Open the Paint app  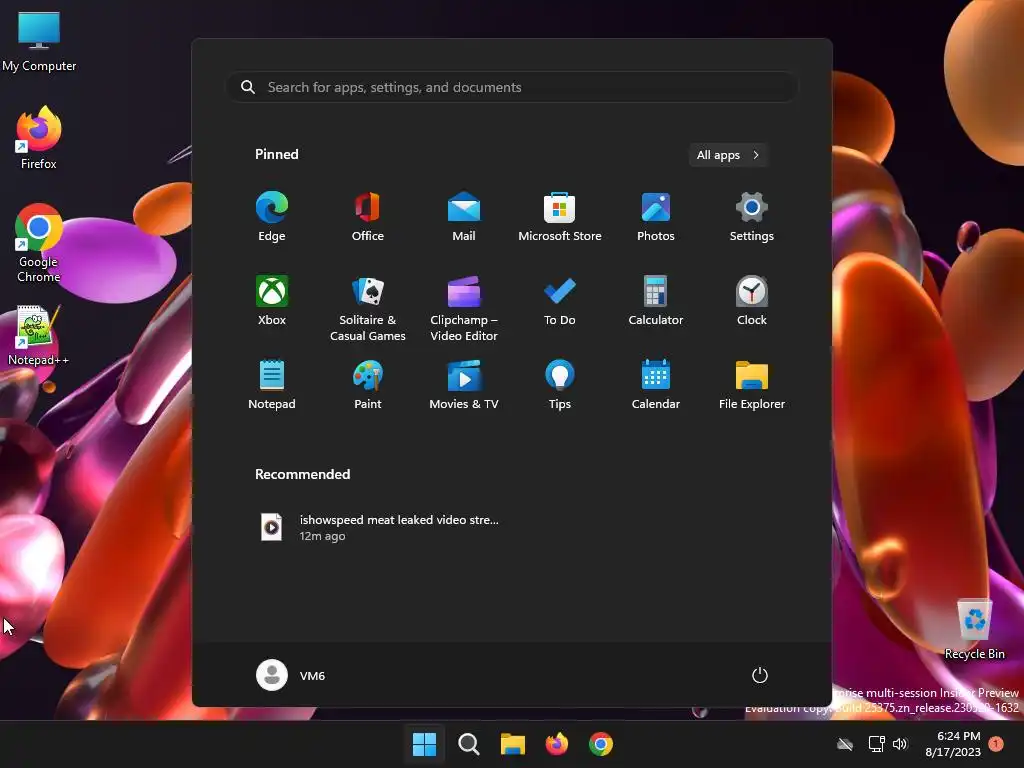click(368, 385)
